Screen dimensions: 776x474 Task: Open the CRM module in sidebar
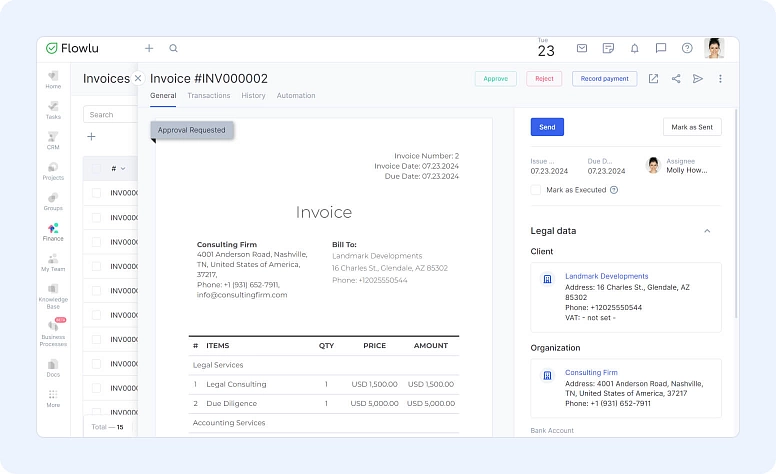click(53, 138)
